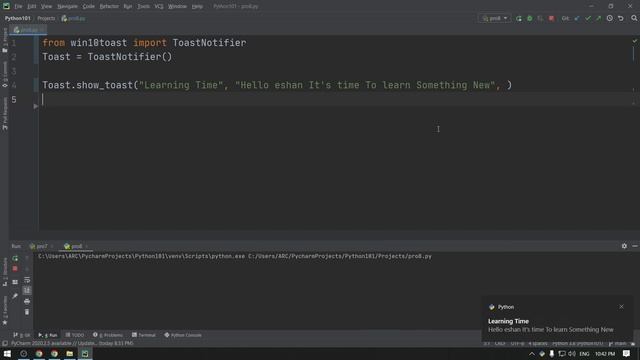
Task: Switch to the first tab in Run panel
Action: (41, 246)
